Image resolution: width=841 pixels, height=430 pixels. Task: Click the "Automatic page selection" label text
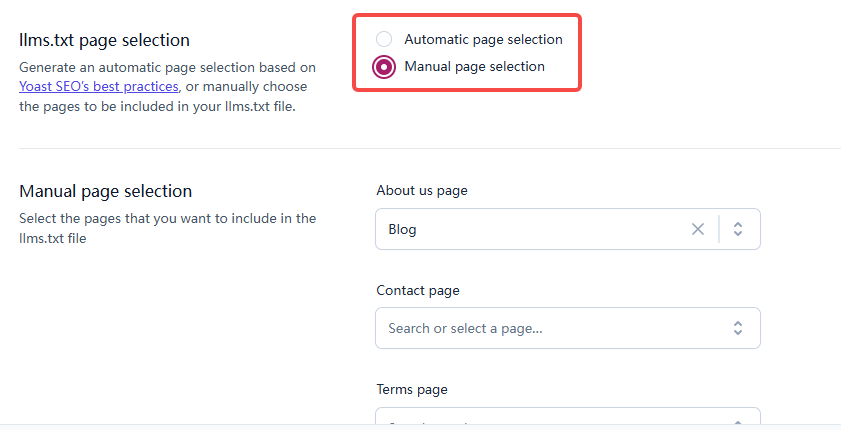click(x=483, y=40)
